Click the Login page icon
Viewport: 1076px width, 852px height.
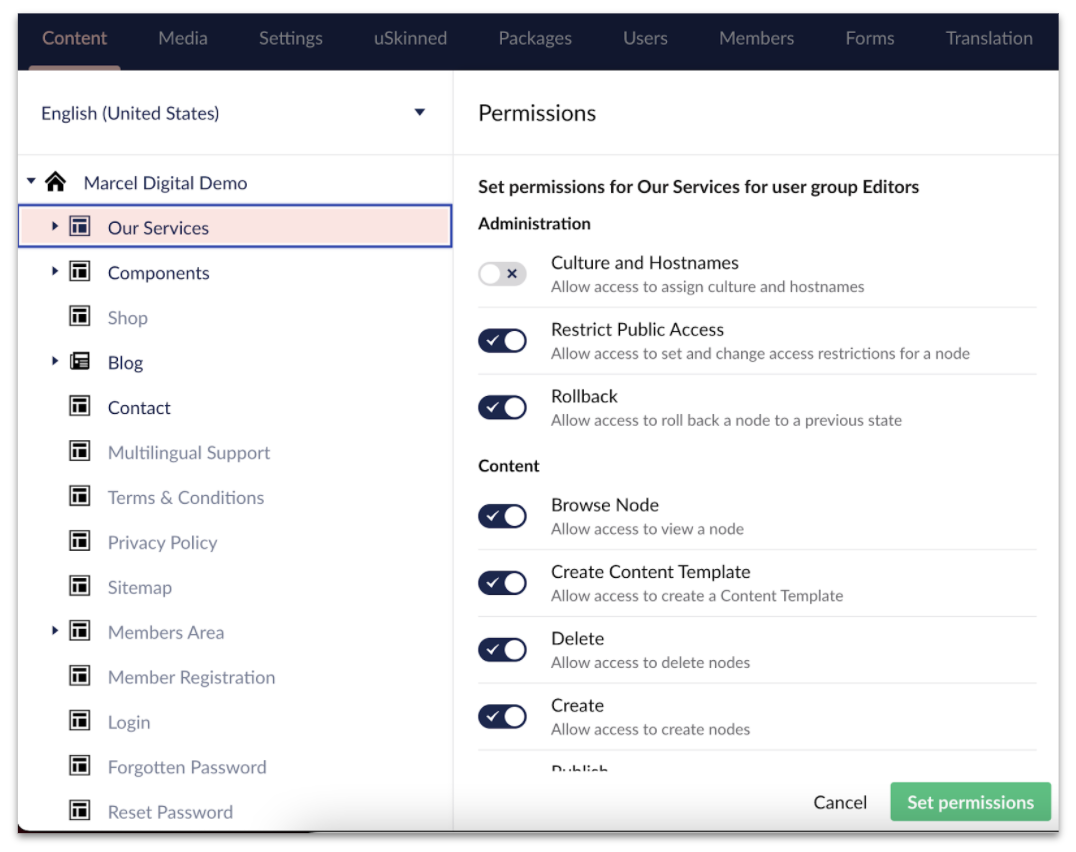(x=80, y=721)
